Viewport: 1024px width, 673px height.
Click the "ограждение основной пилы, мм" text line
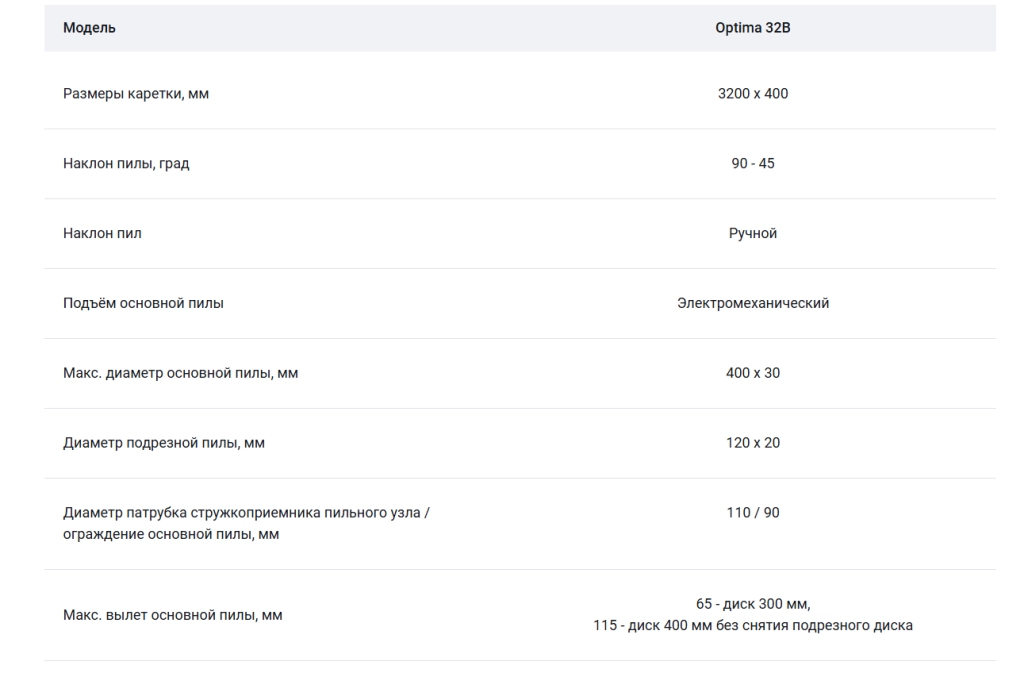pyautogui.click(x=171, y=535)
